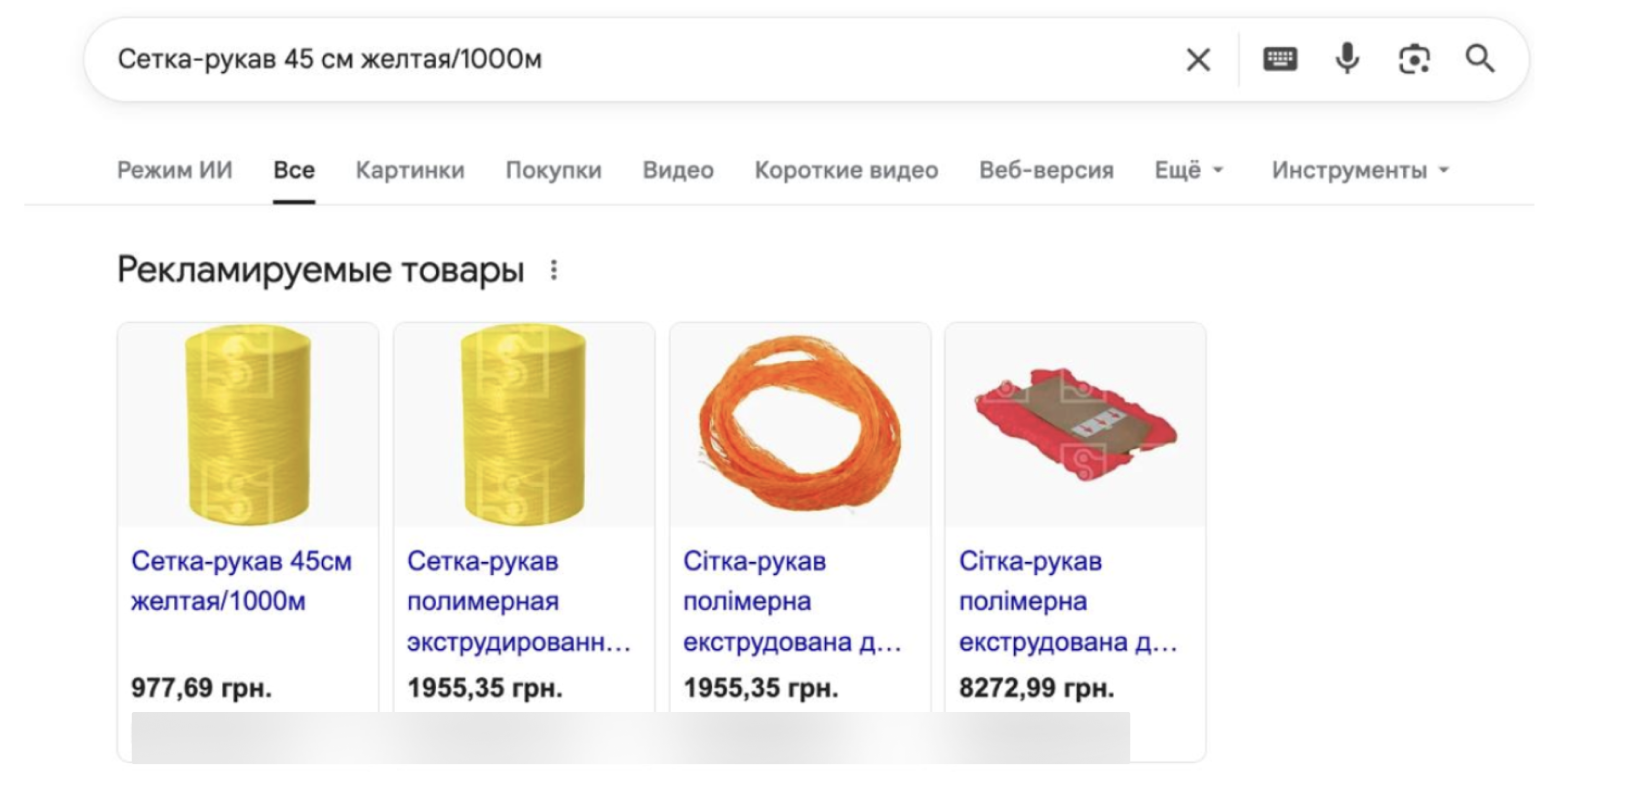
Task: Switch to the Картинки tab
Action: pos(410,170)
